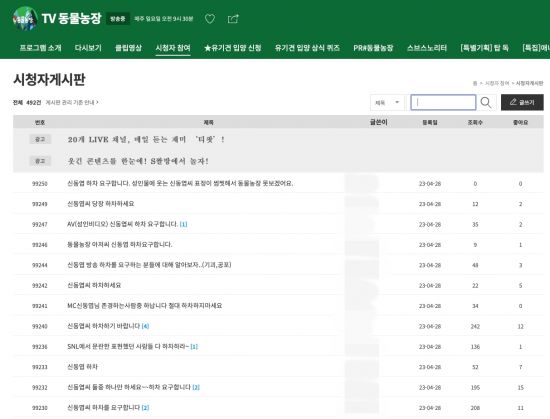Open post 99233 신동엽 하차
This screenshot has width=550, height=419.
[82, 367]
